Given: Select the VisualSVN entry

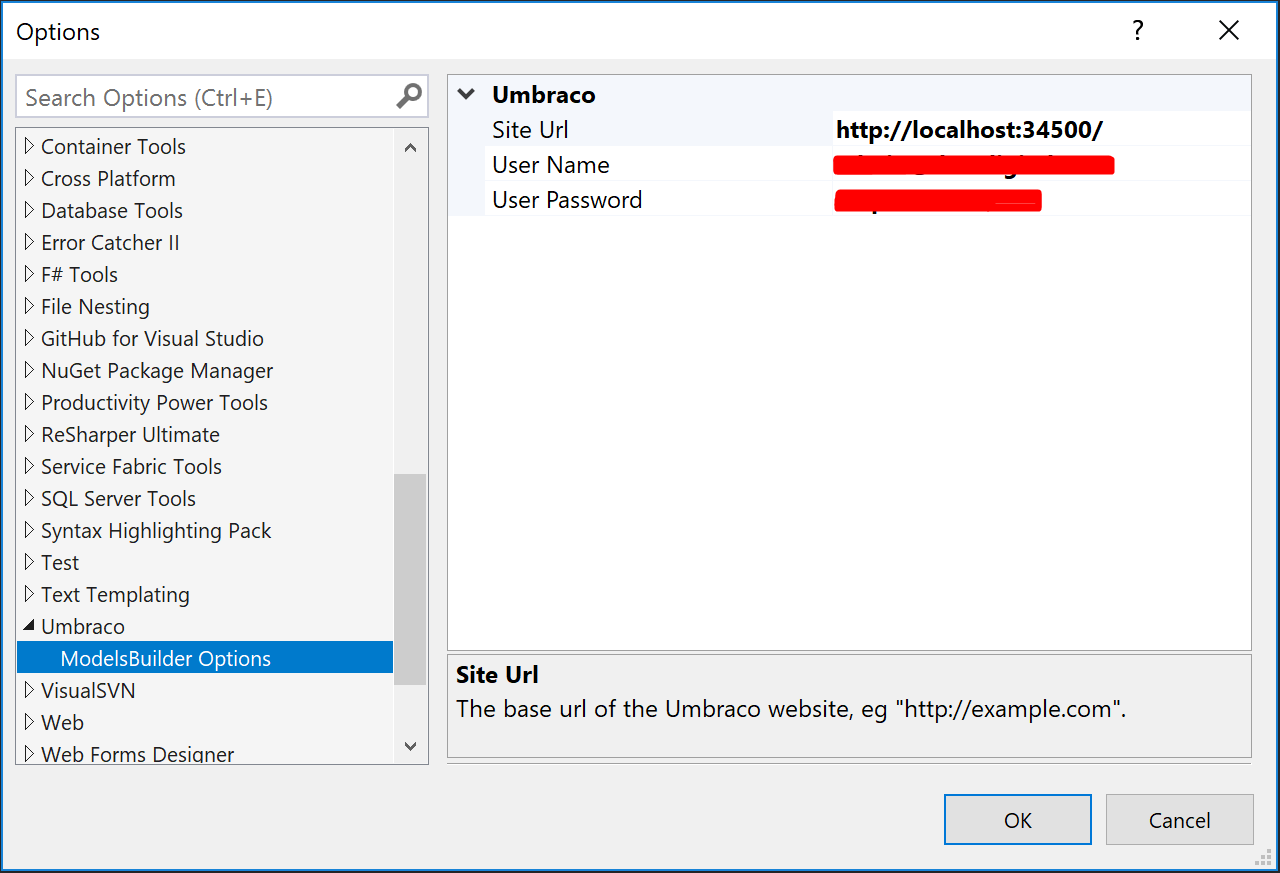Looking at the screenshot, I should (88, 690).
